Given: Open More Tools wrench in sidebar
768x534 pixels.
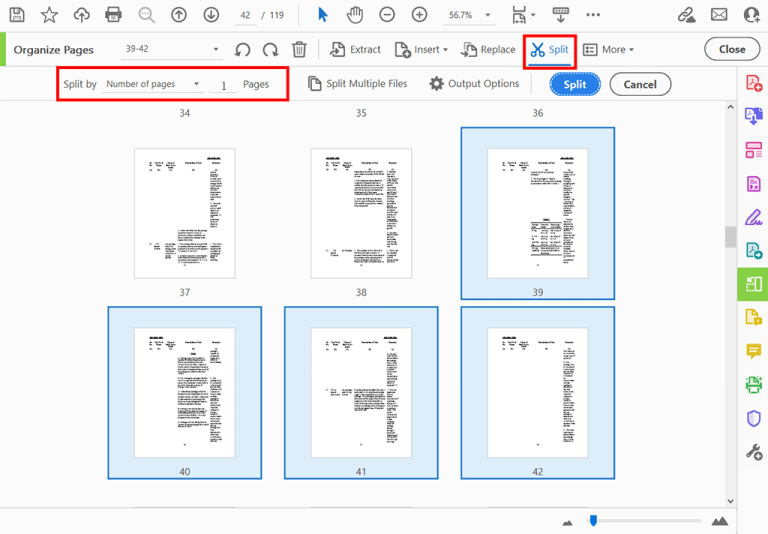Looking at the screenshot, I should (754, 452).
